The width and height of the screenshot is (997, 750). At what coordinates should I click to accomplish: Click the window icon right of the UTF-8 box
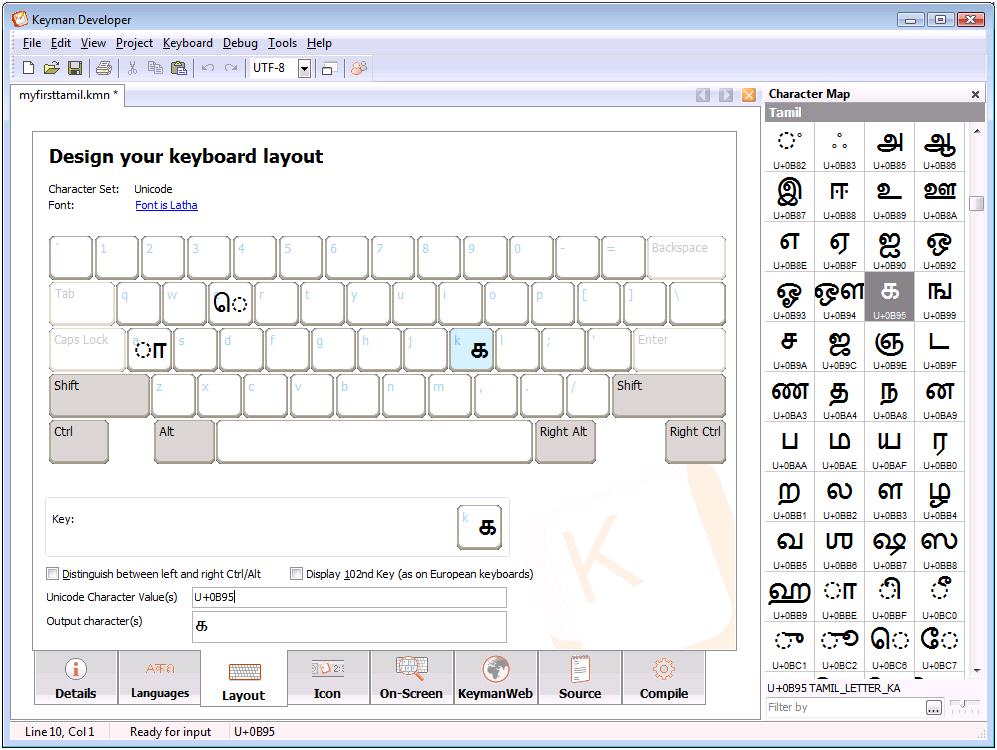(329, 68)
